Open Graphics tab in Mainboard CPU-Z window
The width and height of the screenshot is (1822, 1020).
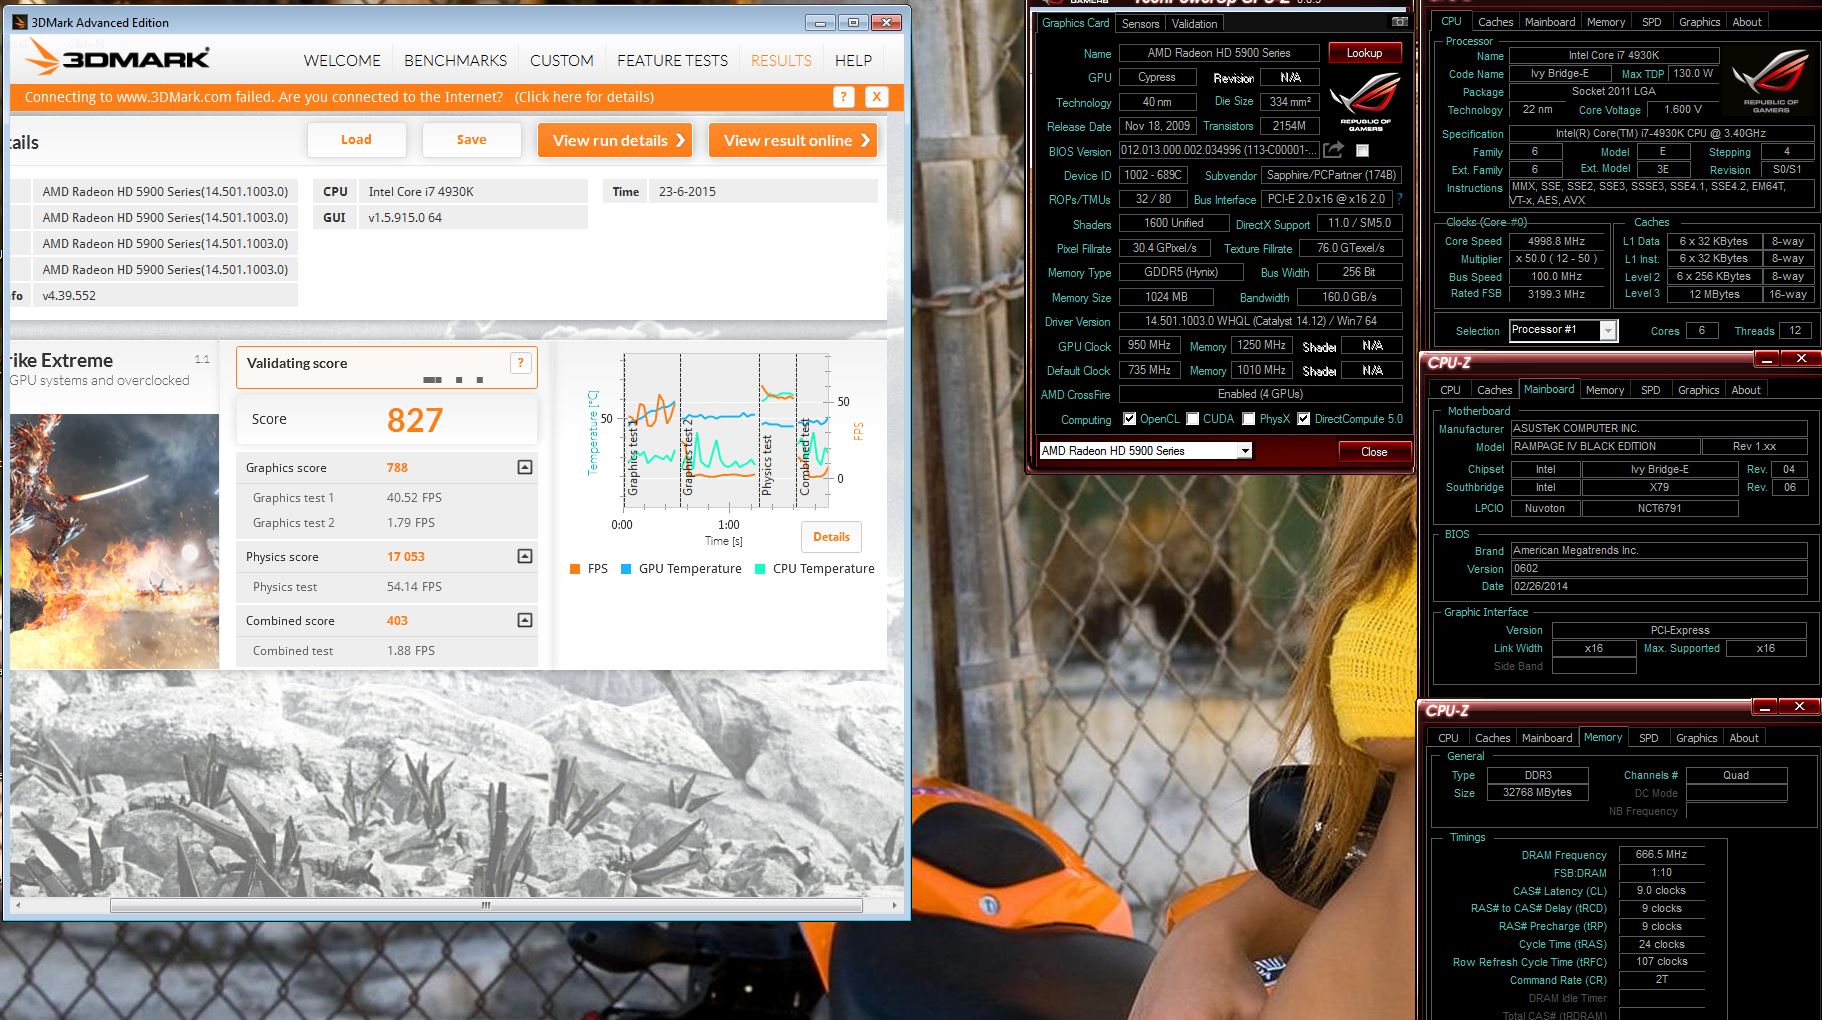click(x=1698, y=390)
